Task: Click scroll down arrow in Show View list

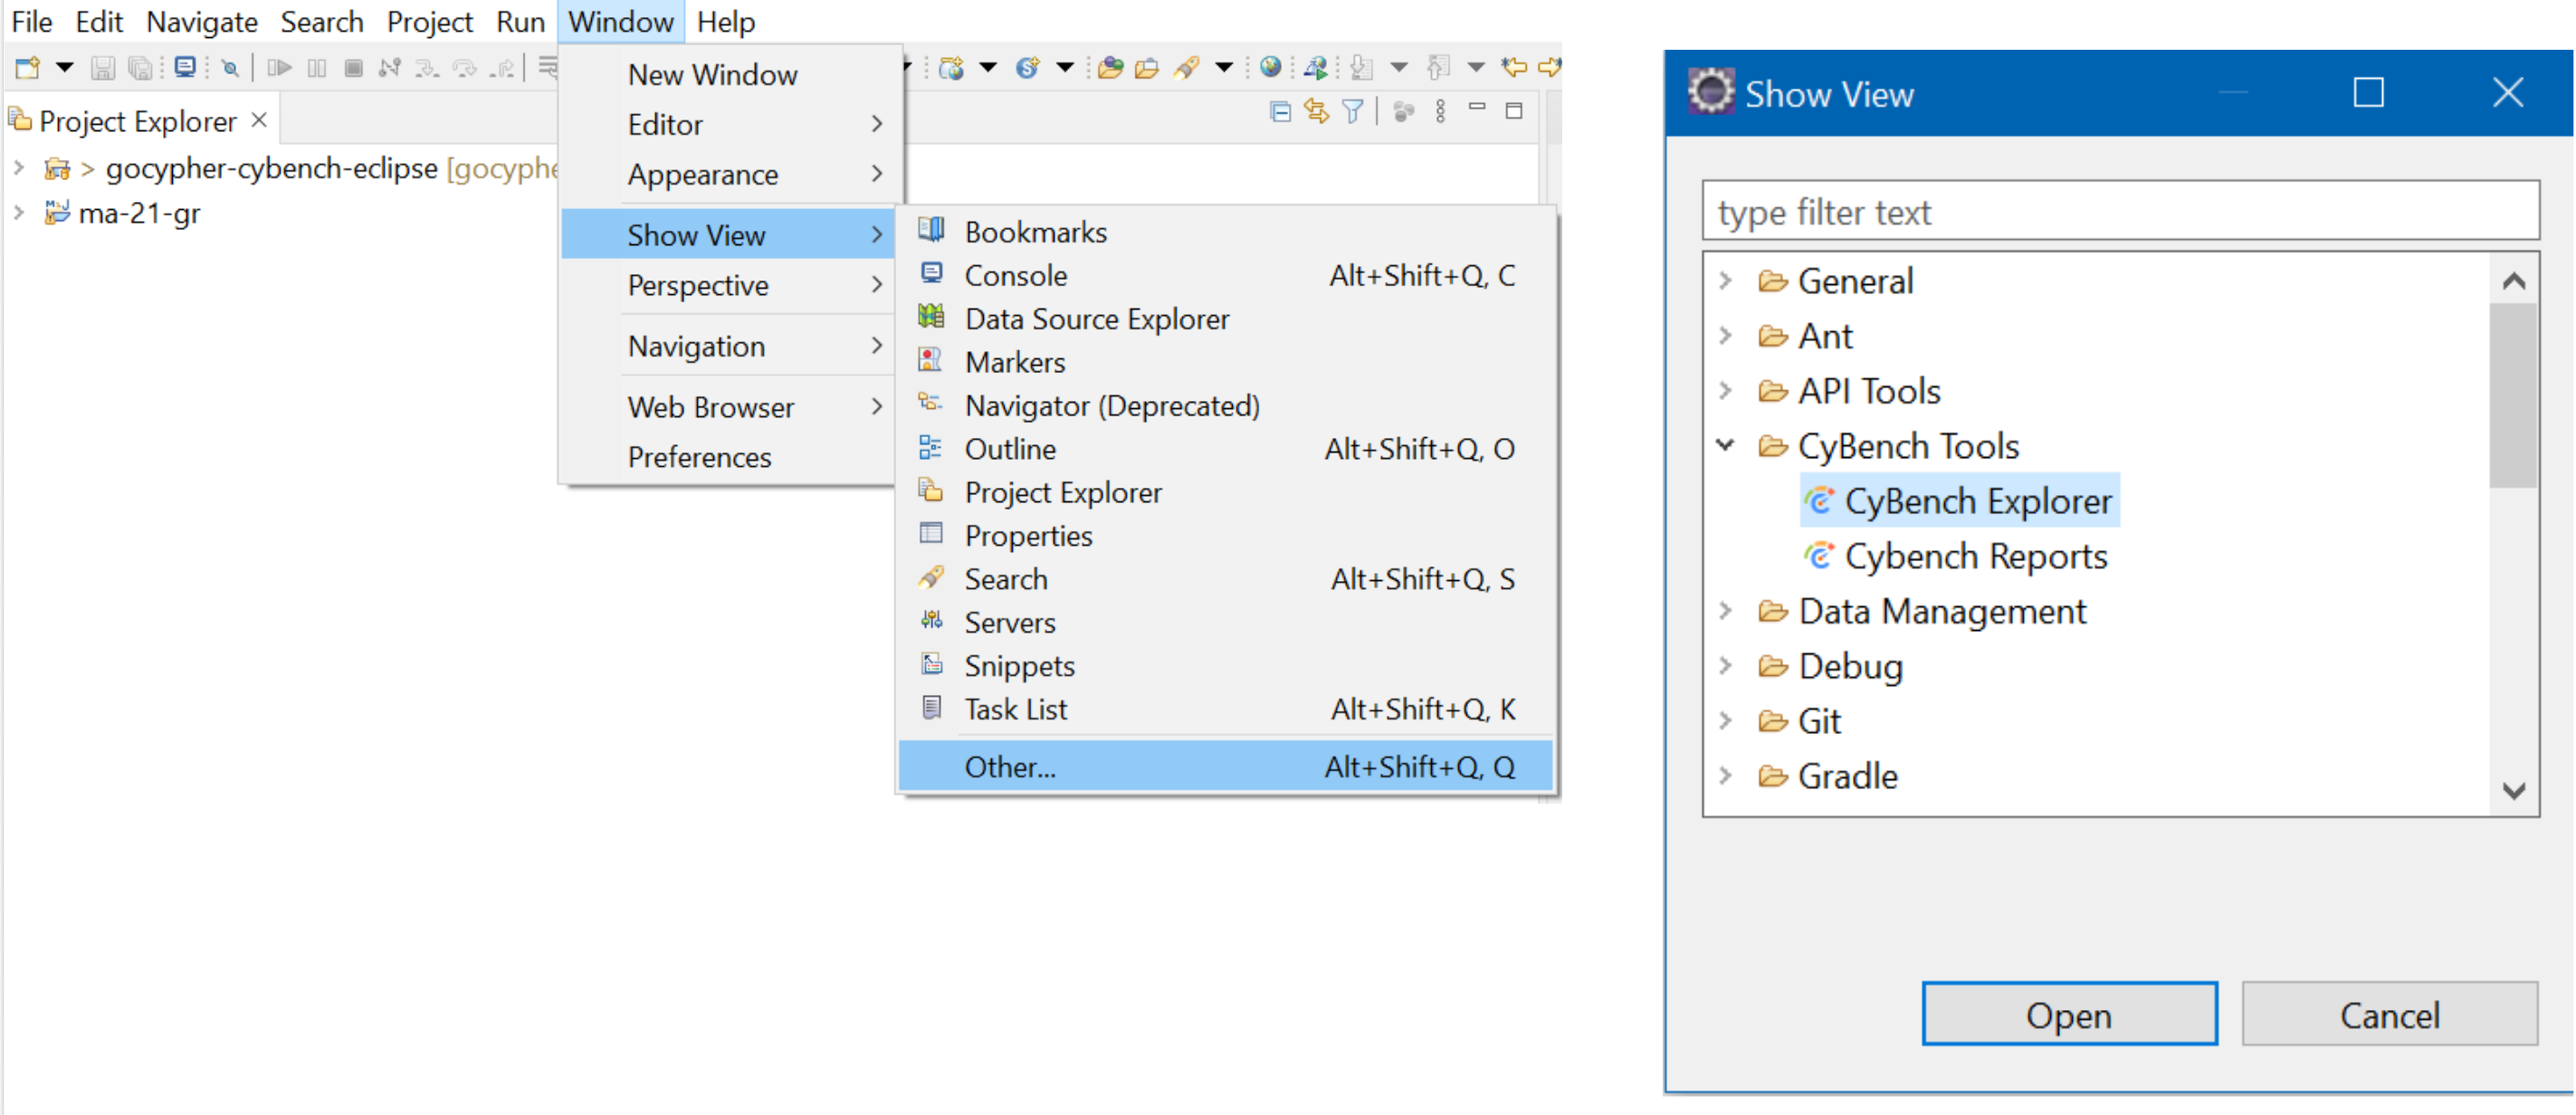Action: pos(2514,790)
